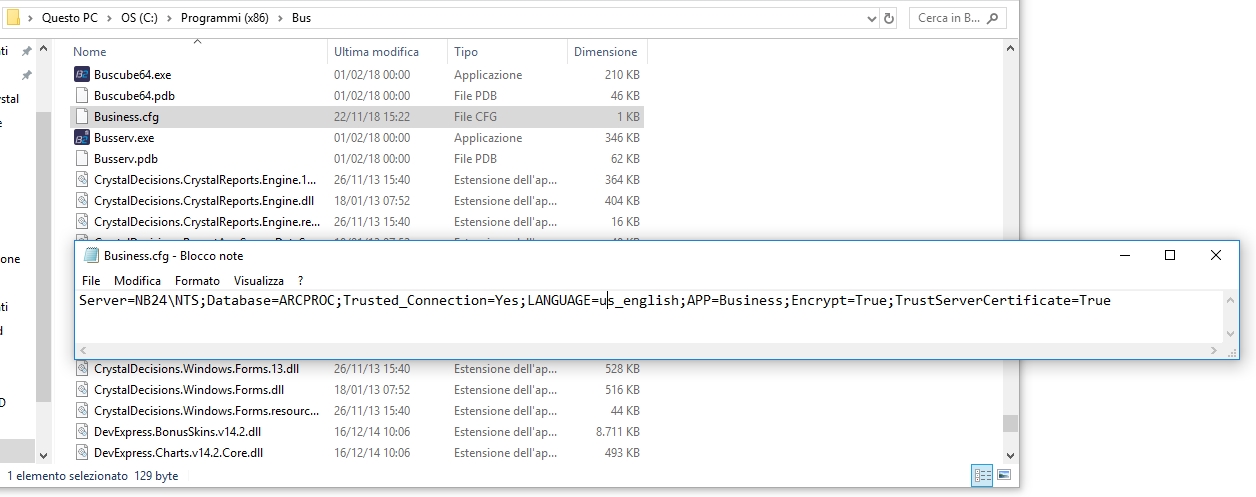The width and height of the screenshot is (1256, 497).
Task: Select the Buscube64.exe application icon
Action: (82, 75)
